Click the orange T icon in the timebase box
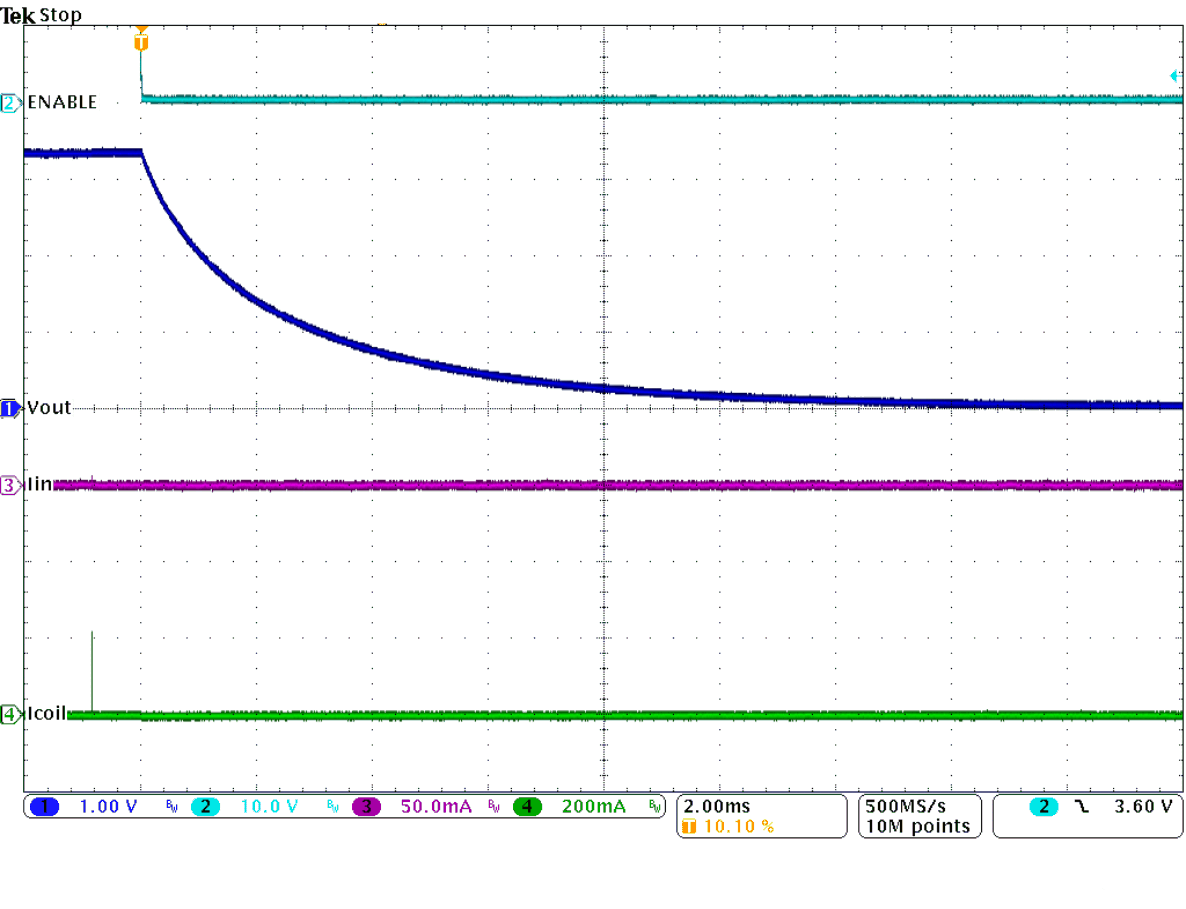 (688, 827)
